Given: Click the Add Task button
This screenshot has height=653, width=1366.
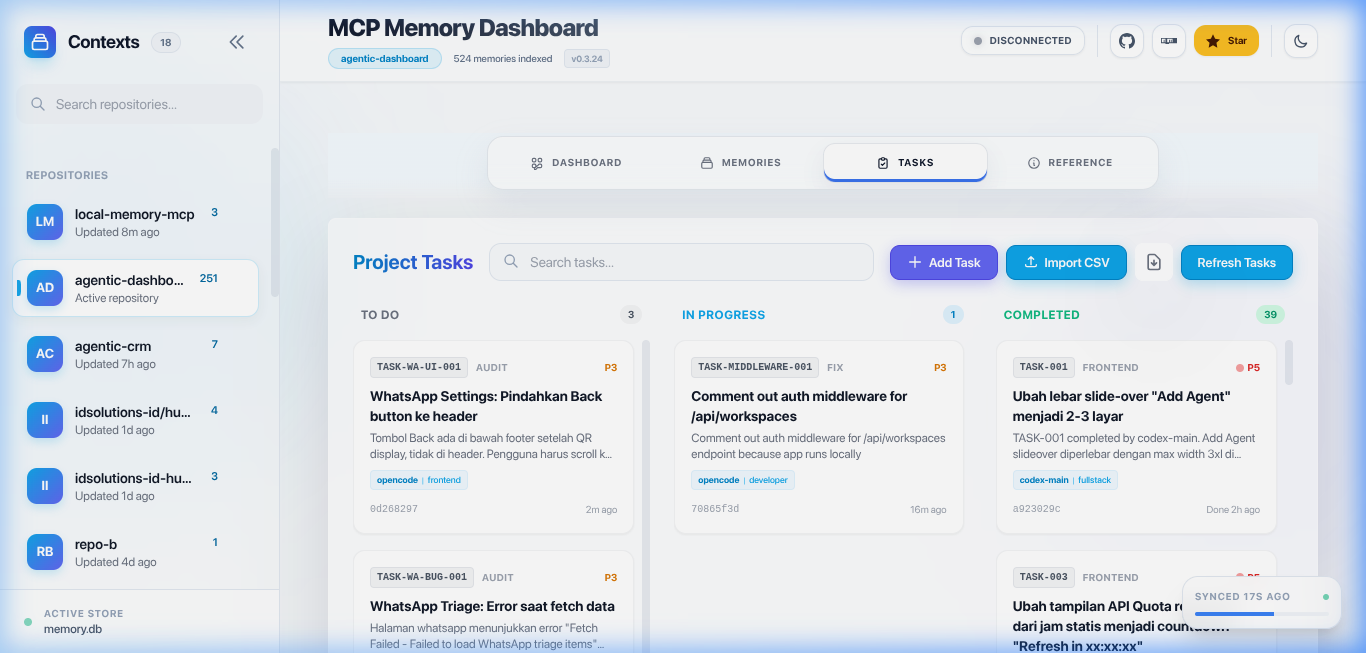Looking at the screenshot, I should coord(944,262).
